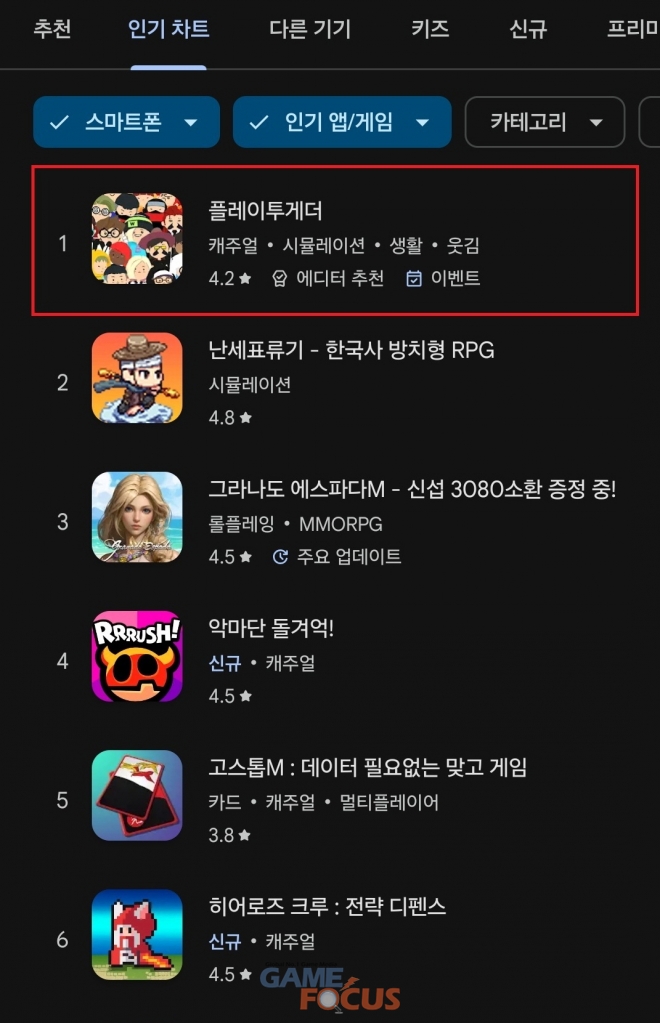Image resolution: width=660 pixels, height=1023 pixels.
Task: Tap the 그라나도 에스파다M app icon
Action: (x=137, y=517)
